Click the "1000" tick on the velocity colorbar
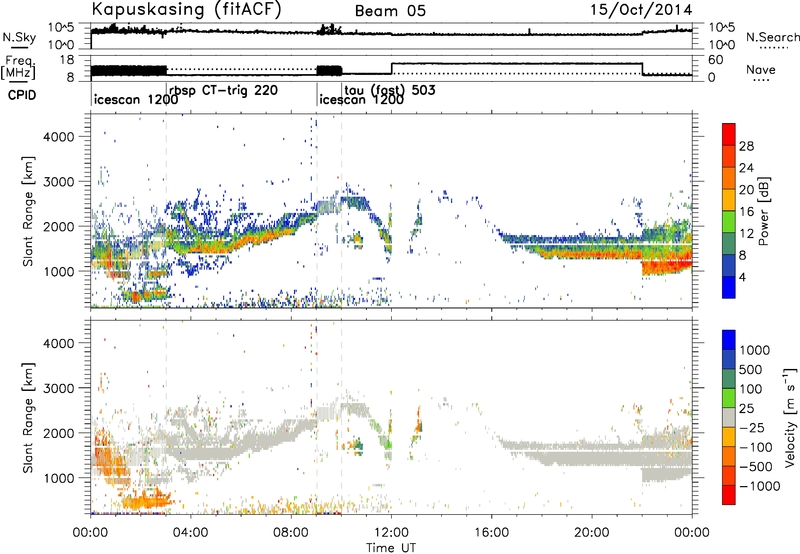The width and height of the screenshot is (800, 554). coord(755,350)
